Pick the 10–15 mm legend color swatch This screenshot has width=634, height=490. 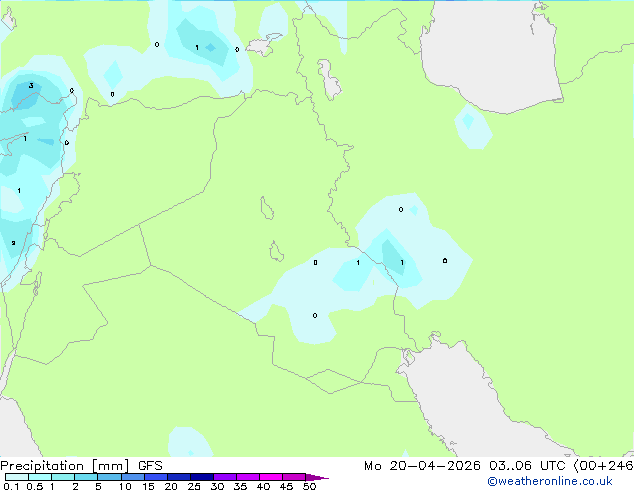(x=133, y=477)
